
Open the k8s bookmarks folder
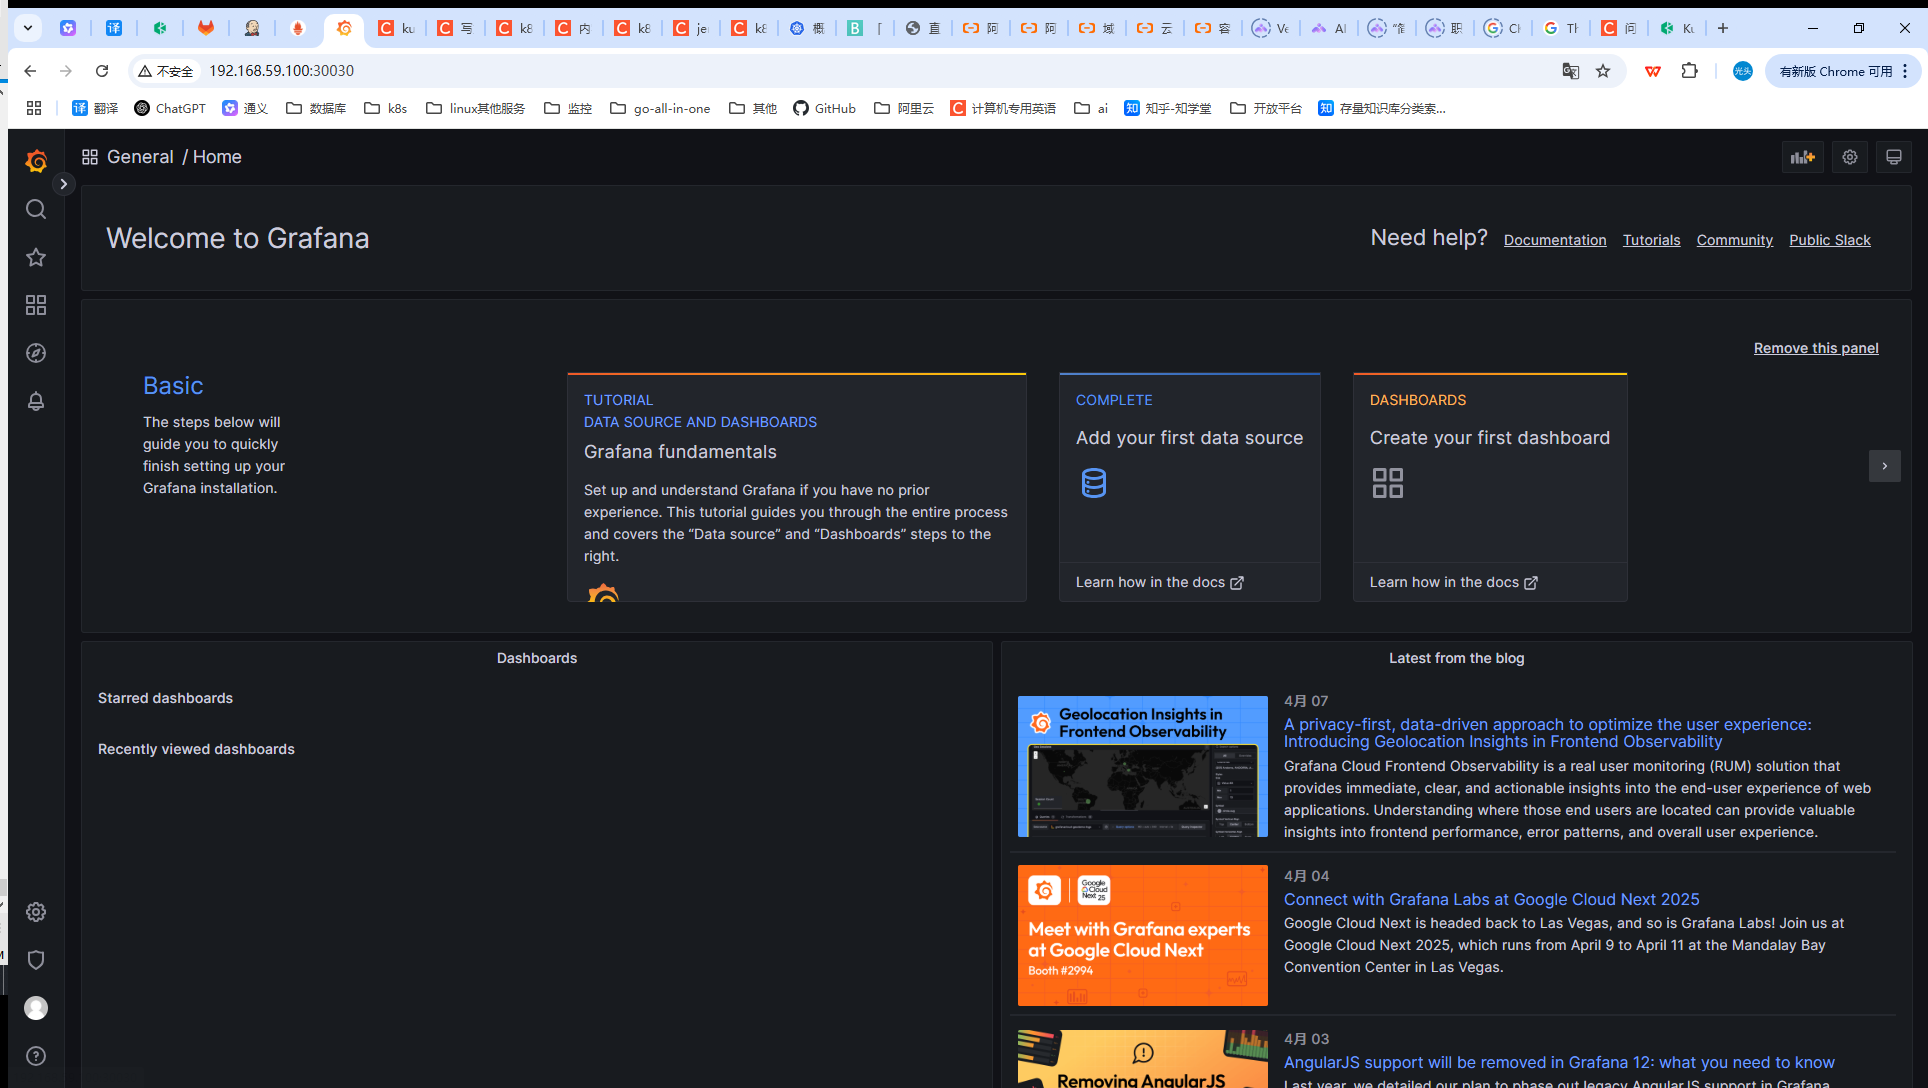point(386,108)
